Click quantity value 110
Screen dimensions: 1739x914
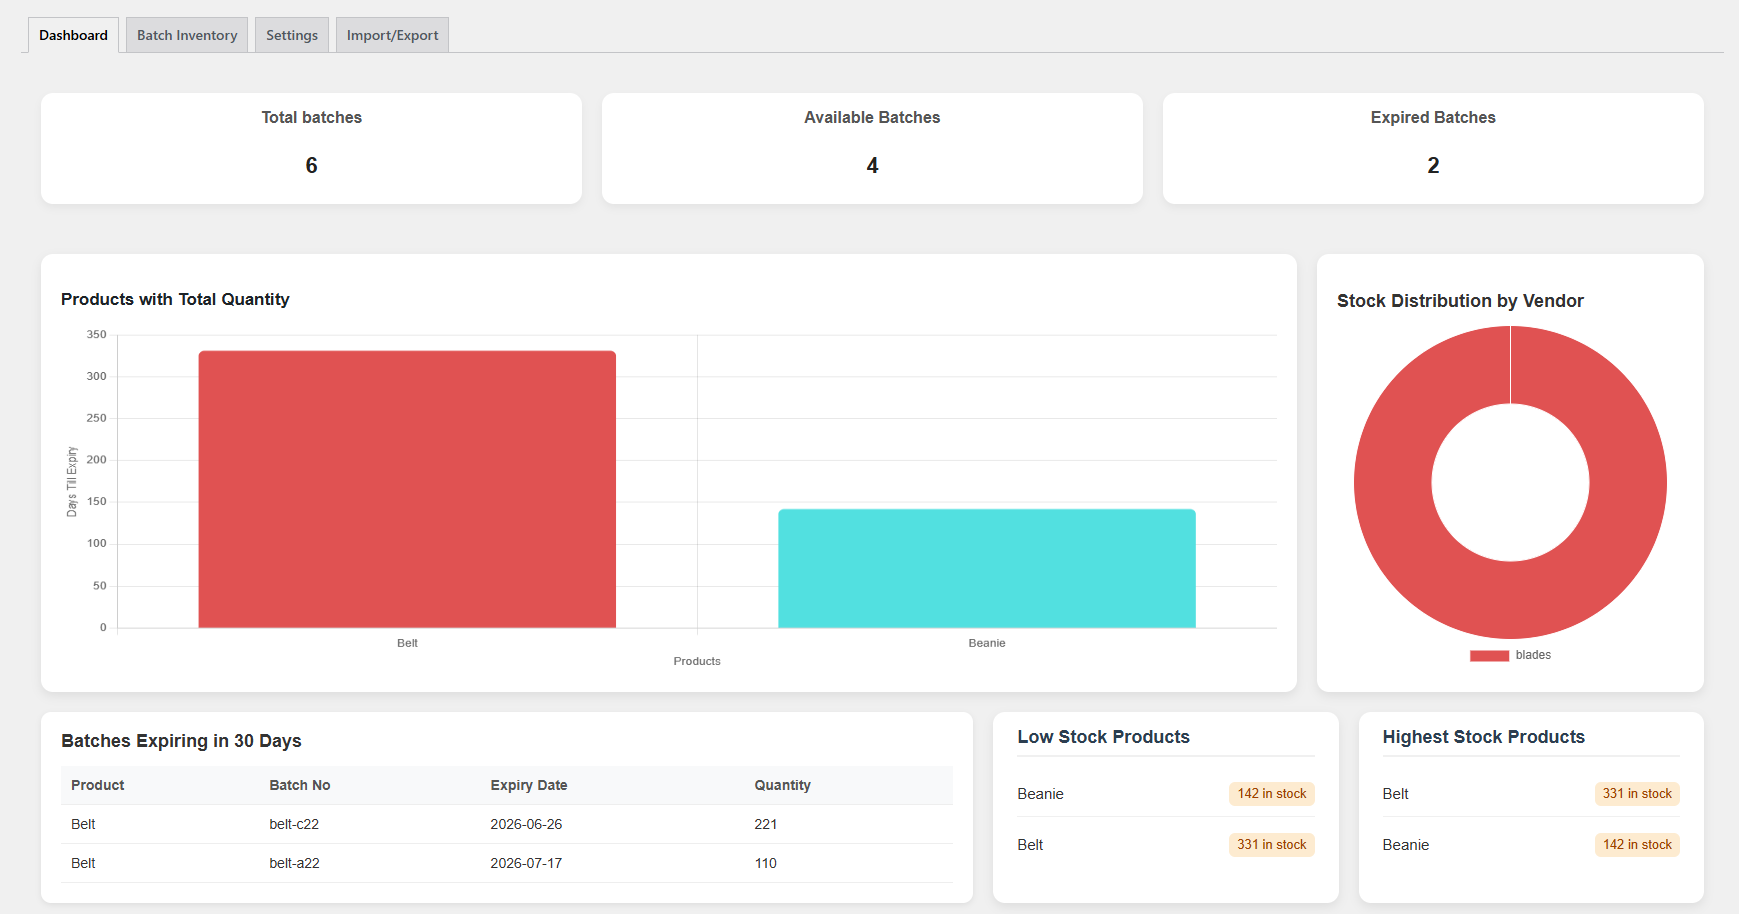[766, 863]
